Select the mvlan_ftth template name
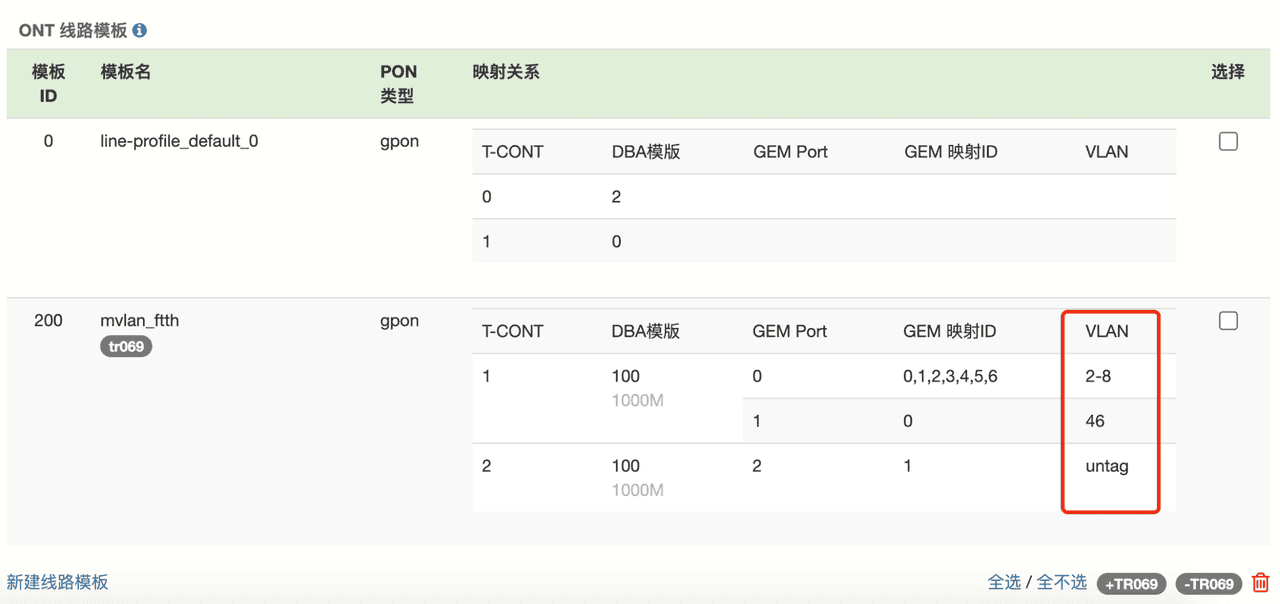Image resolution: width=1280 pixels, height=604 pixels. (140, 321)
